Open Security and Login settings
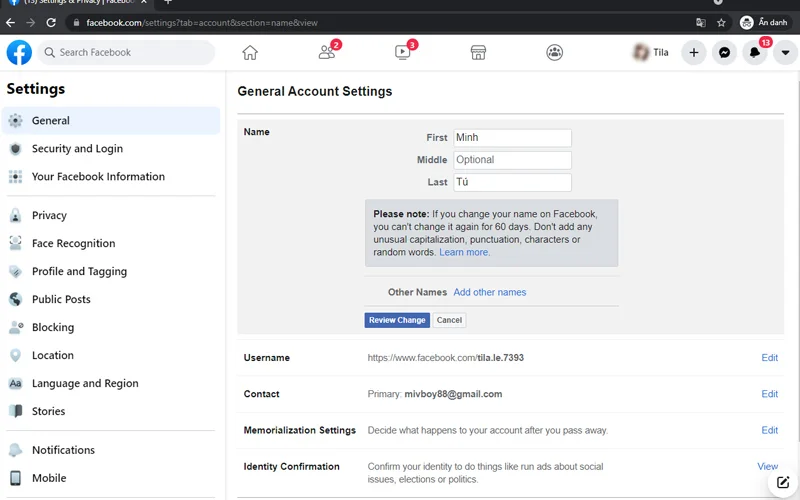The width and height of the screenshot is (800, 500). tap(111, 148)
